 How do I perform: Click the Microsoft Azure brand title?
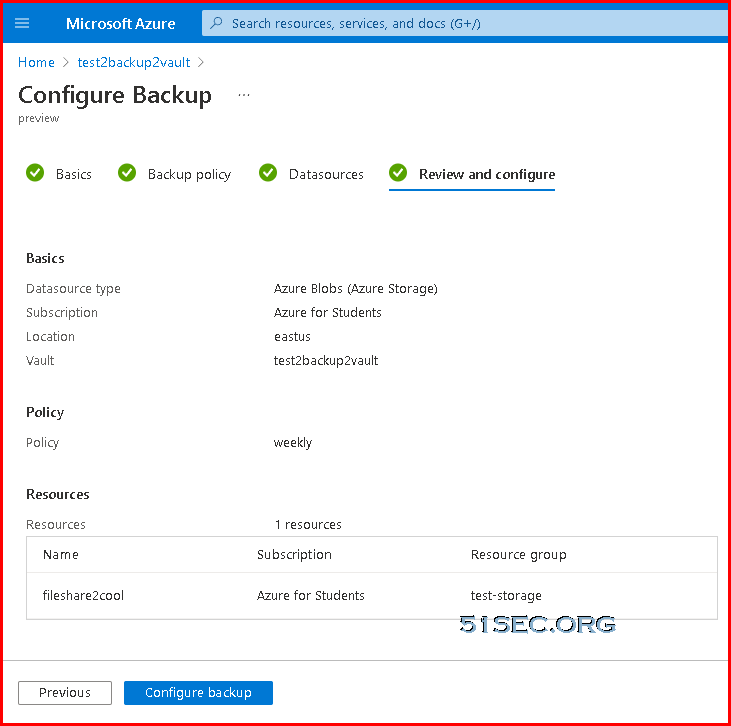[x=121, y=24]
